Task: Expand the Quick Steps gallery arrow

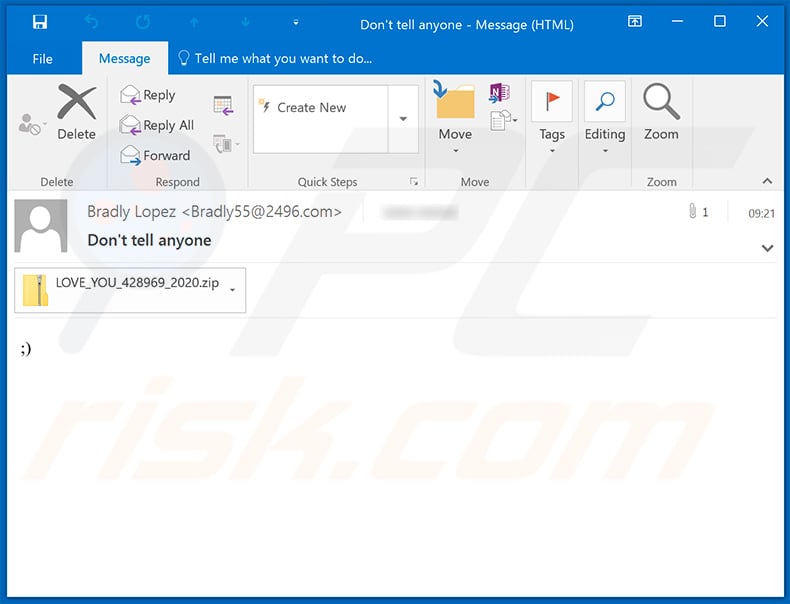Action: click(x=403, y=119)
